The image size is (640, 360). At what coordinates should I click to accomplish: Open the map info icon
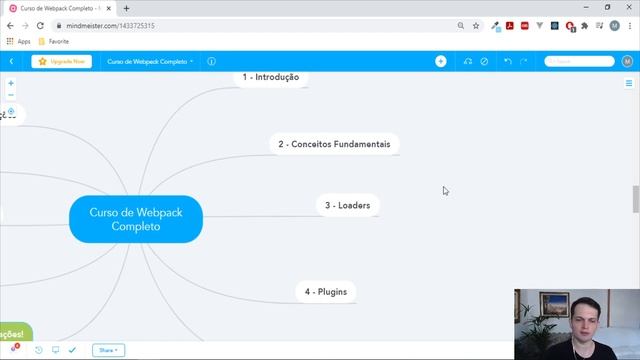pyautogui.click(x=211, y=62)
